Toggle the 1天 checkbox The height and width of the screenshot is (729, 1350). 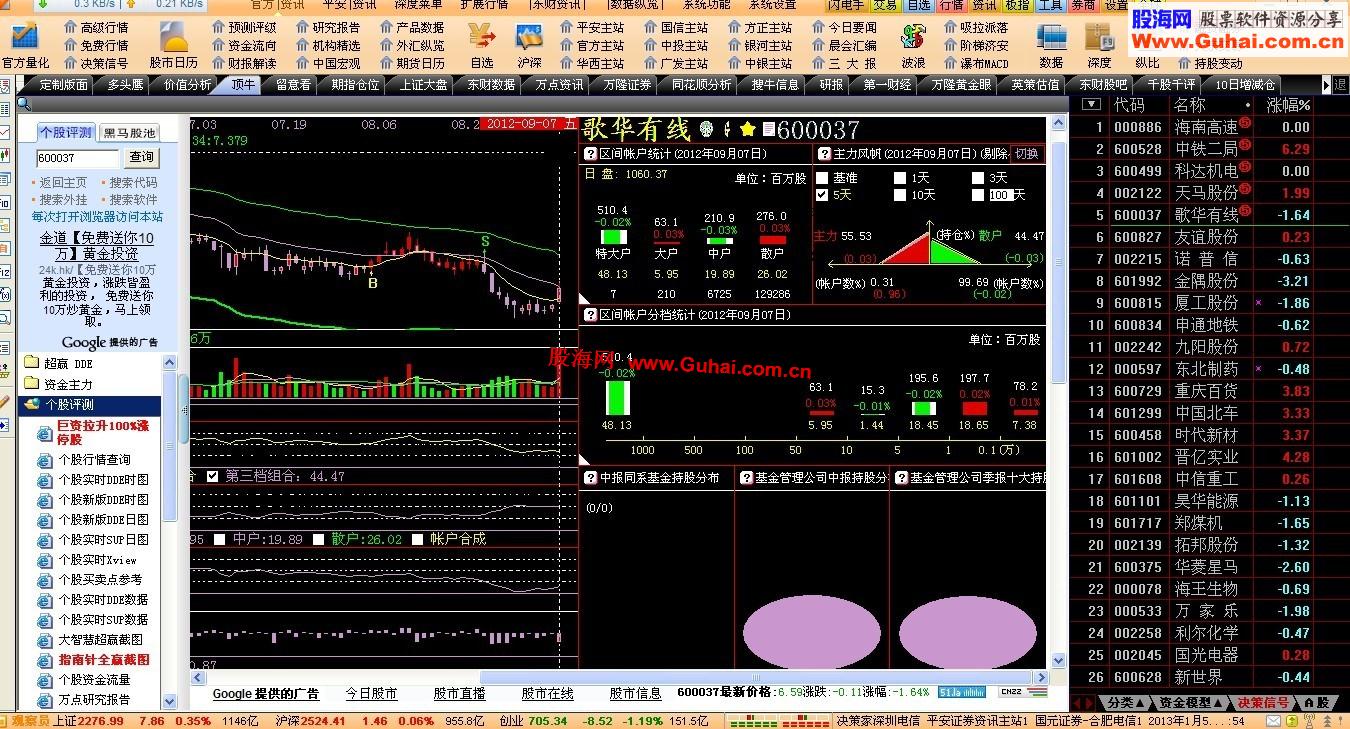[x=900, y=178]
